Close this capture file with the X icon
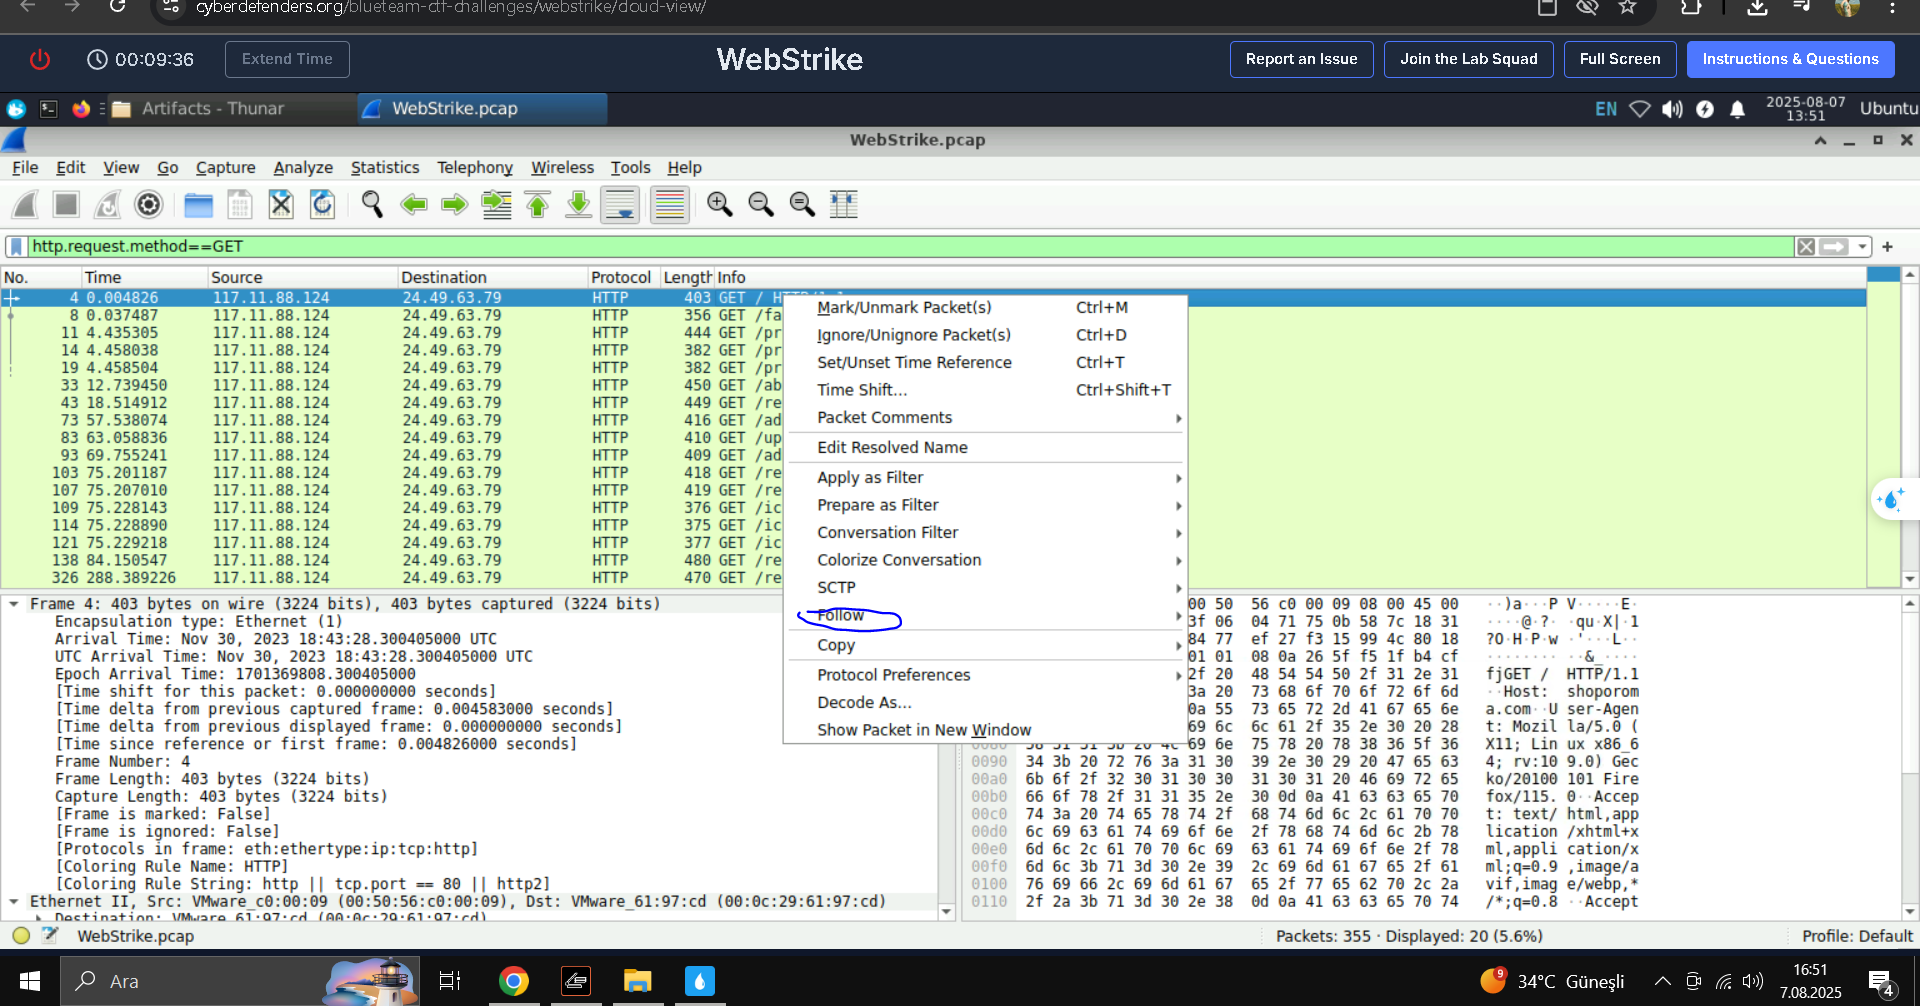The width and height of the screenshot is (1920, 1006). pos(281,205)
